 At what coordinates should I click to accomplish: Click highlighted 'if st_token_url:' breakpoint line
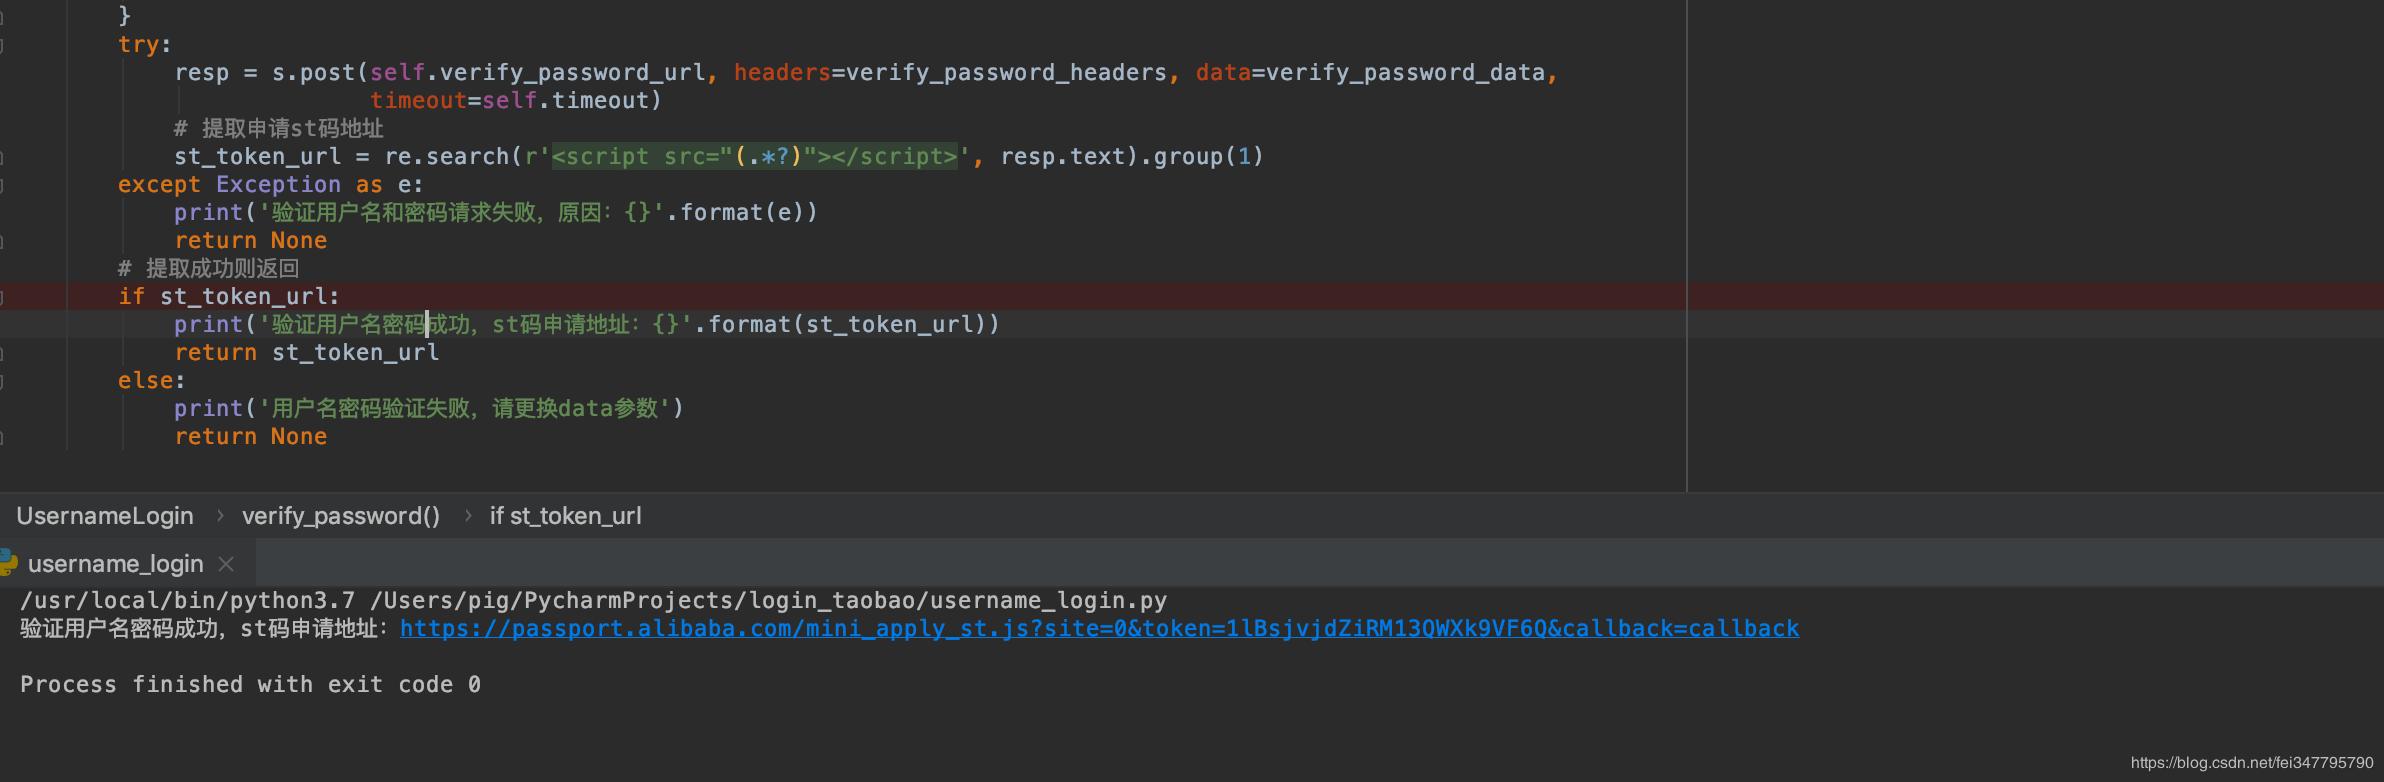229,297
